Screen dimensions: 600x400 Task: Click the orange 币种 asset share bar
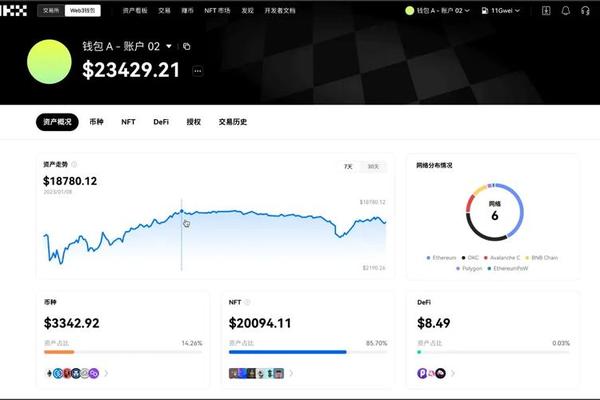59,352
